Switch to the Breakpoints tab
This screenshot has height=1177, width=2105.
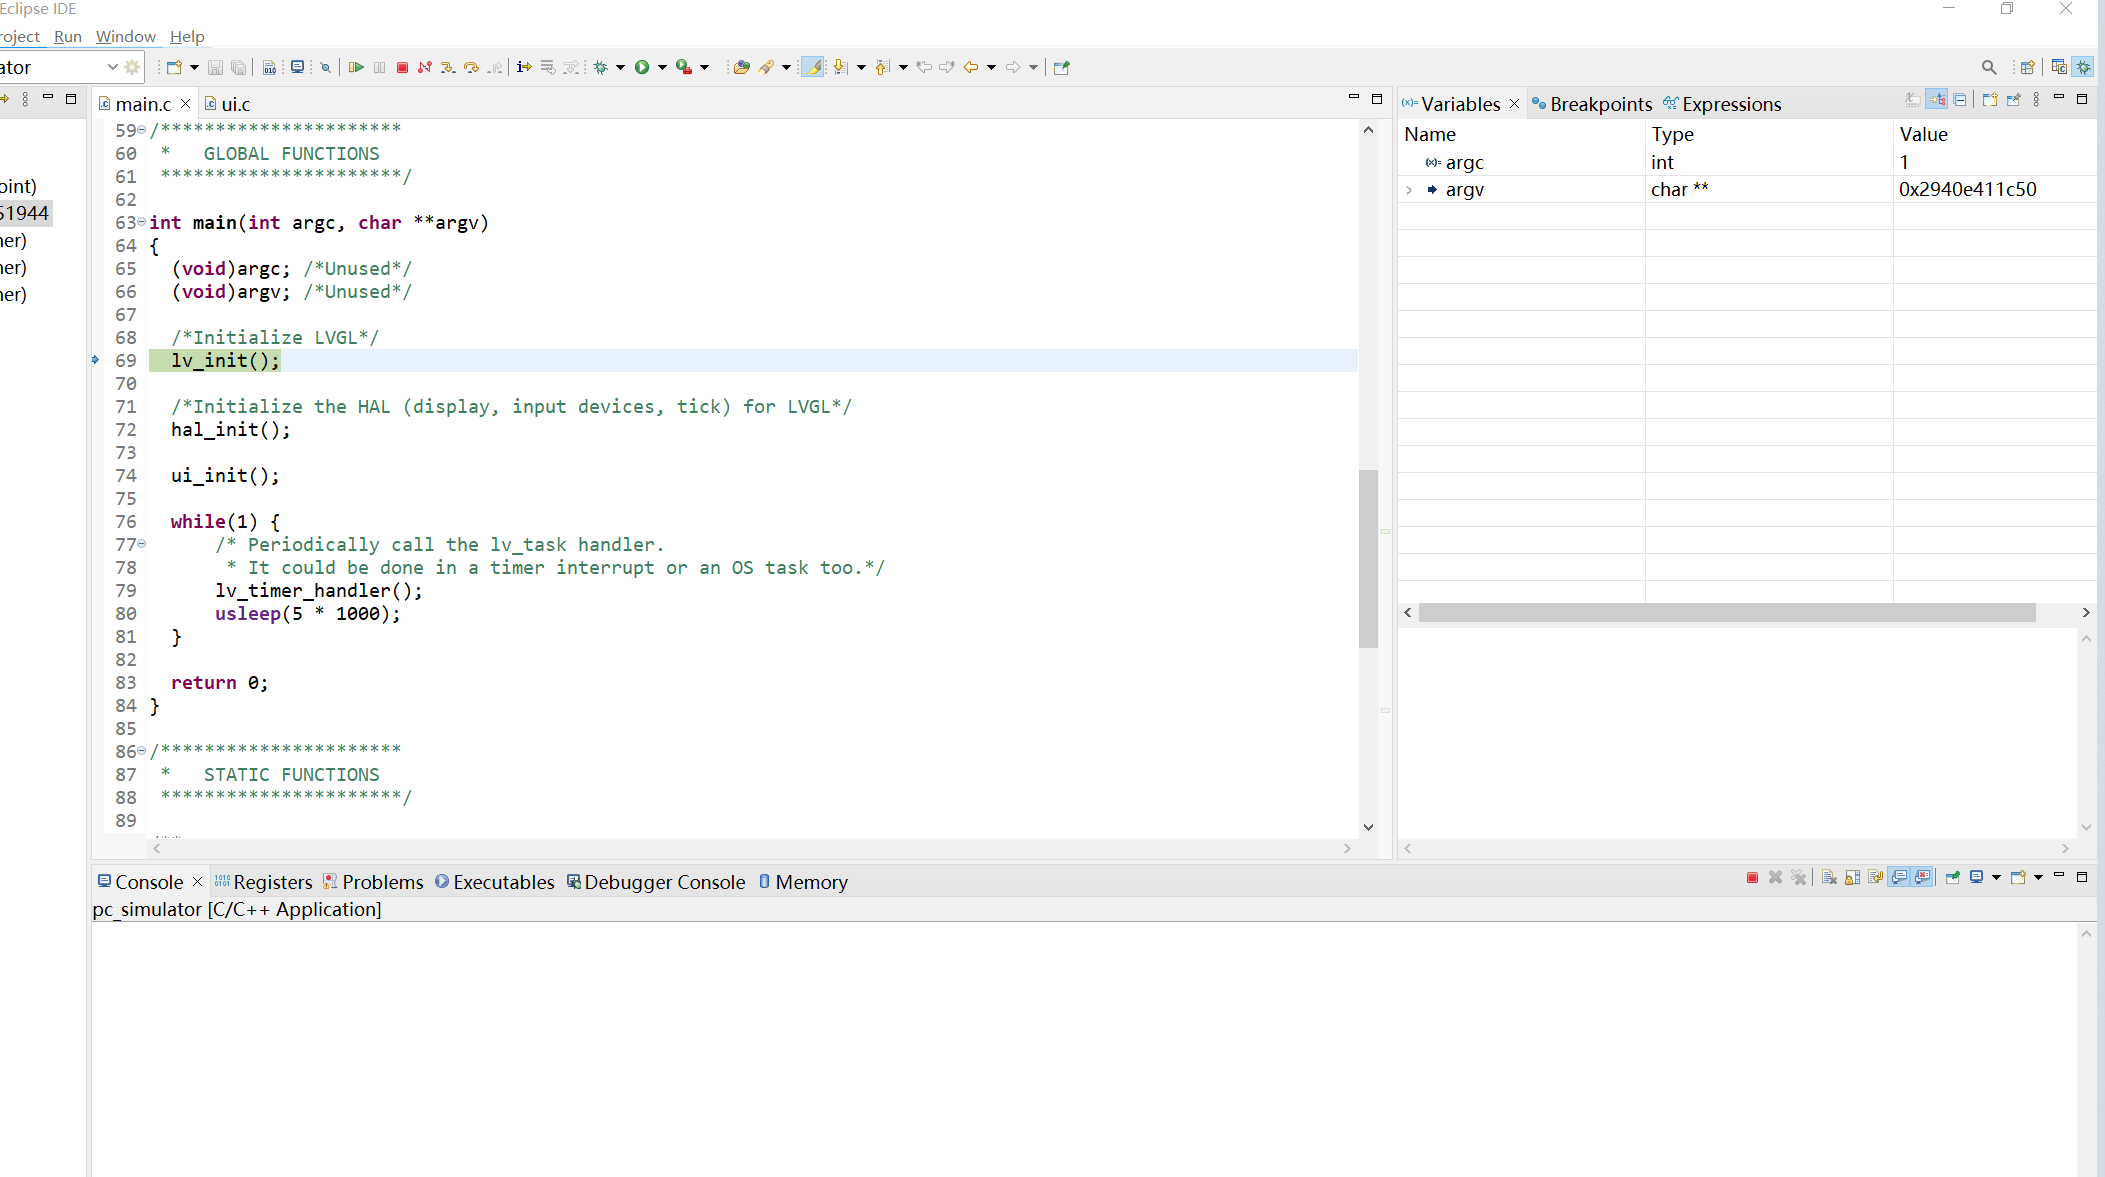pyautogui.click(x=1600, y=104)
